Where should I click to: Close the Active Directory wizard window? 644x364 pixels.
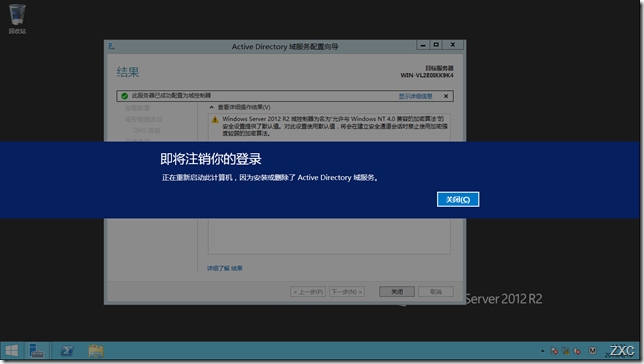453,44
